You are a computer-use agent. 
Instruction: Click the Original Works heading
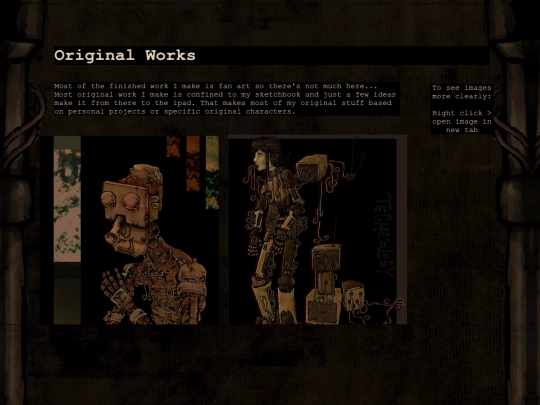click(125, 55)
